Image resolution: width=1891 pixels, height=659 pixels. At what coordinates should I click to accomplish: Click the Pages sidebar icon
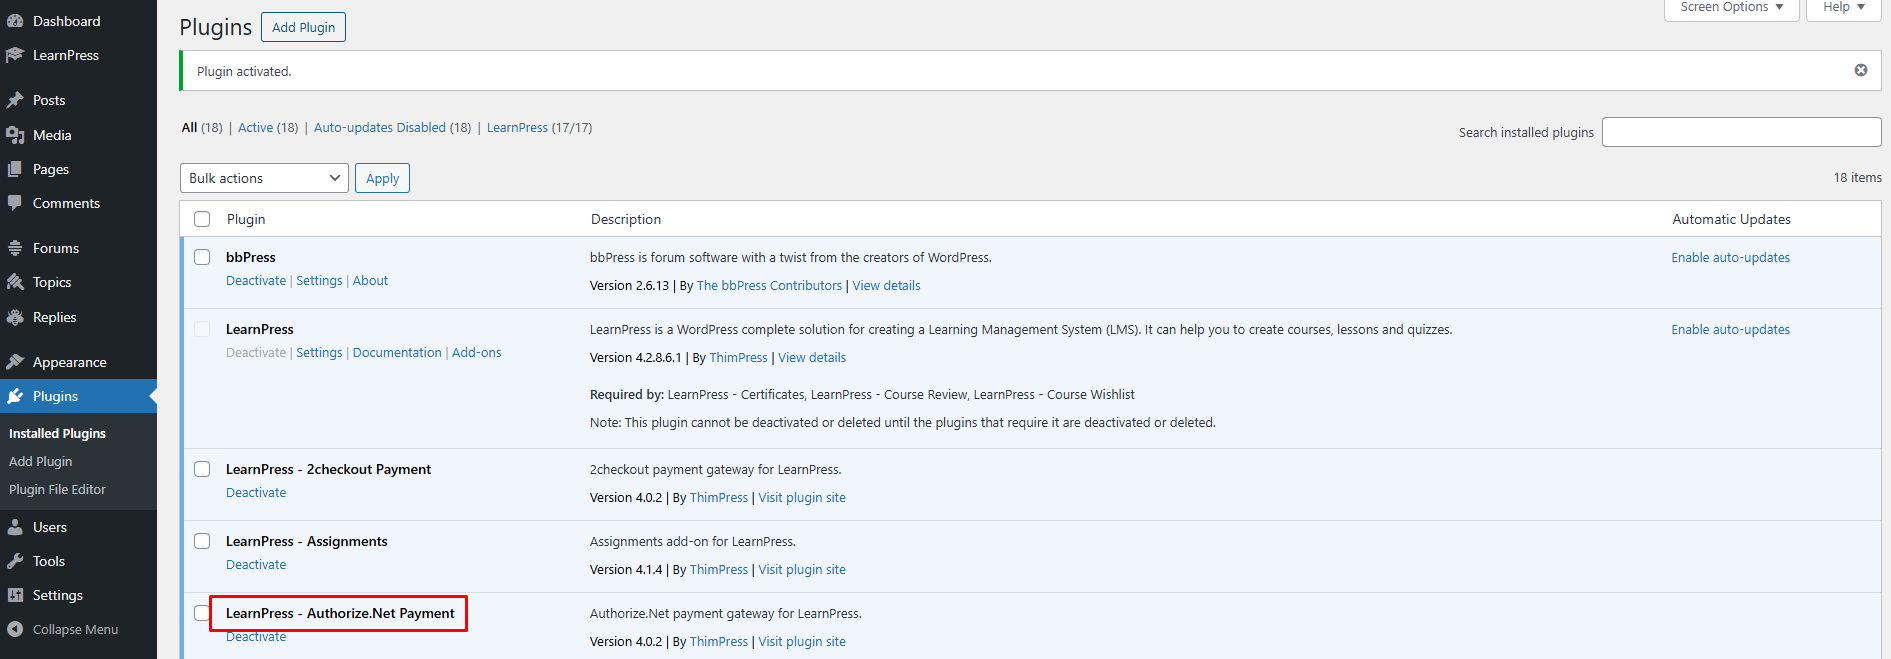click(15, 169)
